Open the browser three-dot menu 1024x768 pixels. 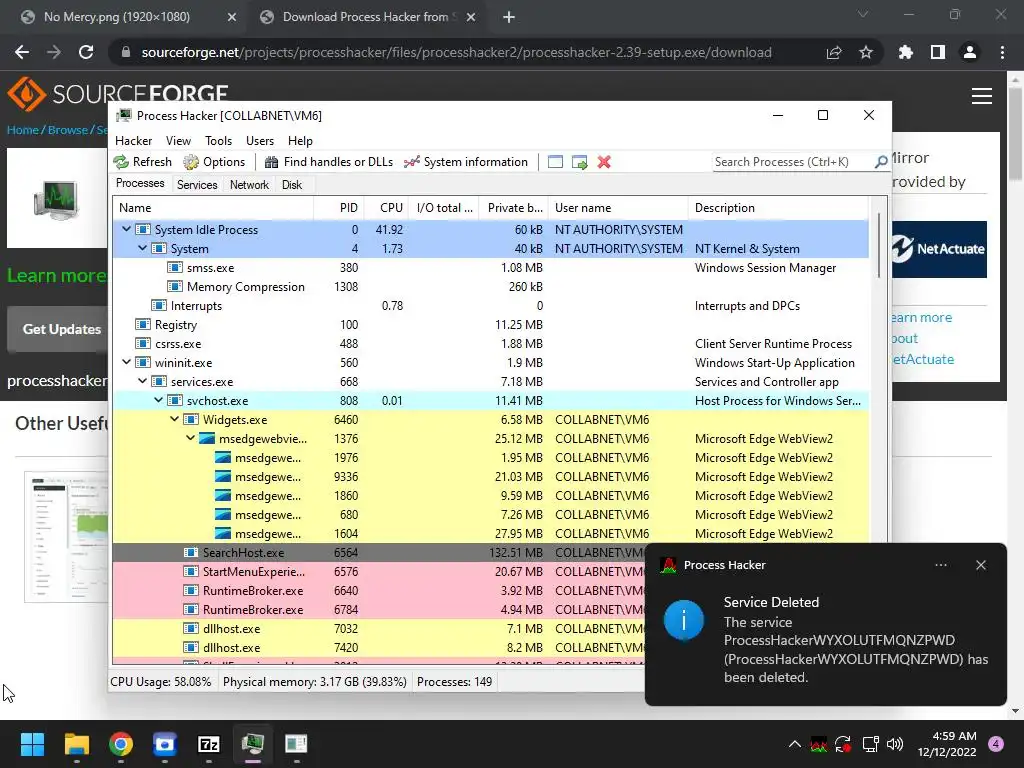(x=1002, y=52)
